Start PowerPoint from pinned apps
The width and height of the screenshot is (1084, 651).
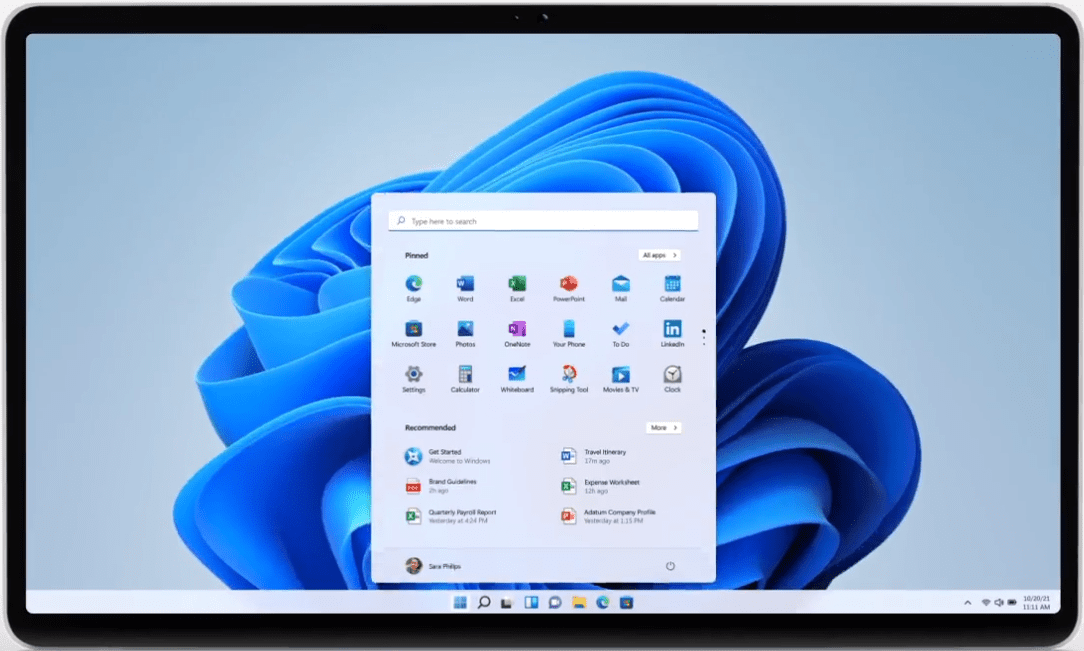569,288
